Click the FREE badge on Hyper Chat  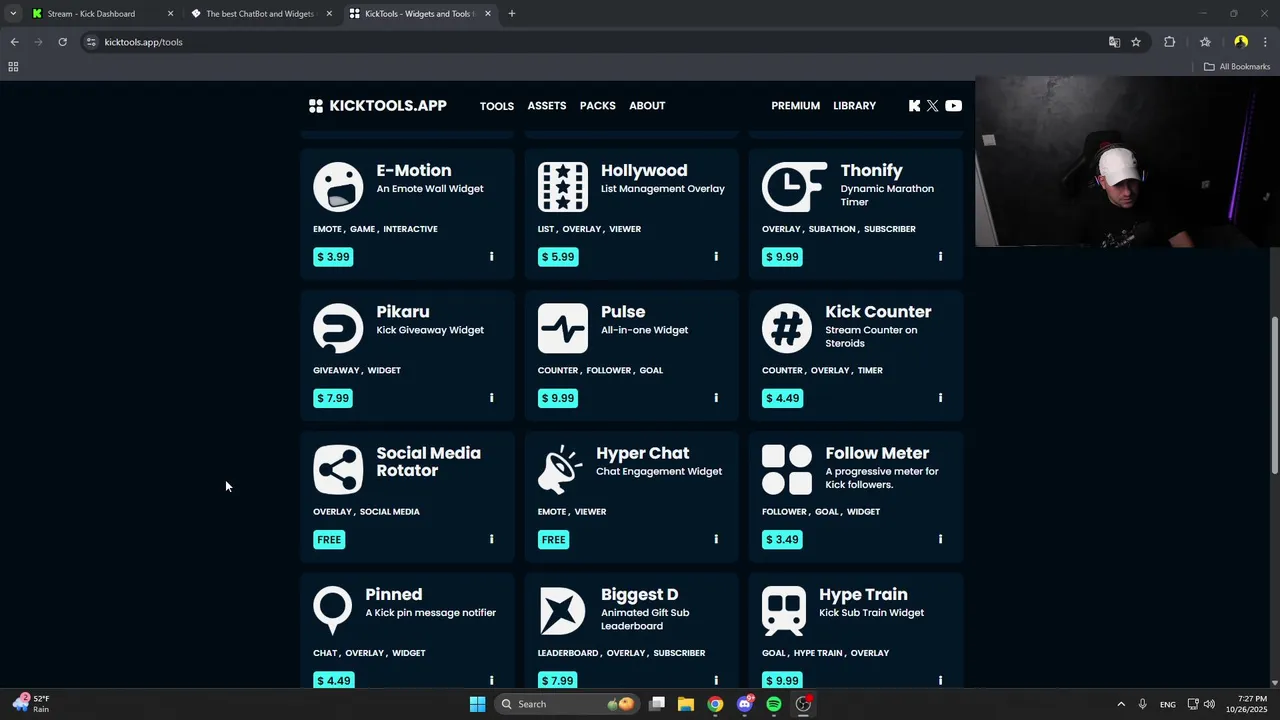point(554,539)
